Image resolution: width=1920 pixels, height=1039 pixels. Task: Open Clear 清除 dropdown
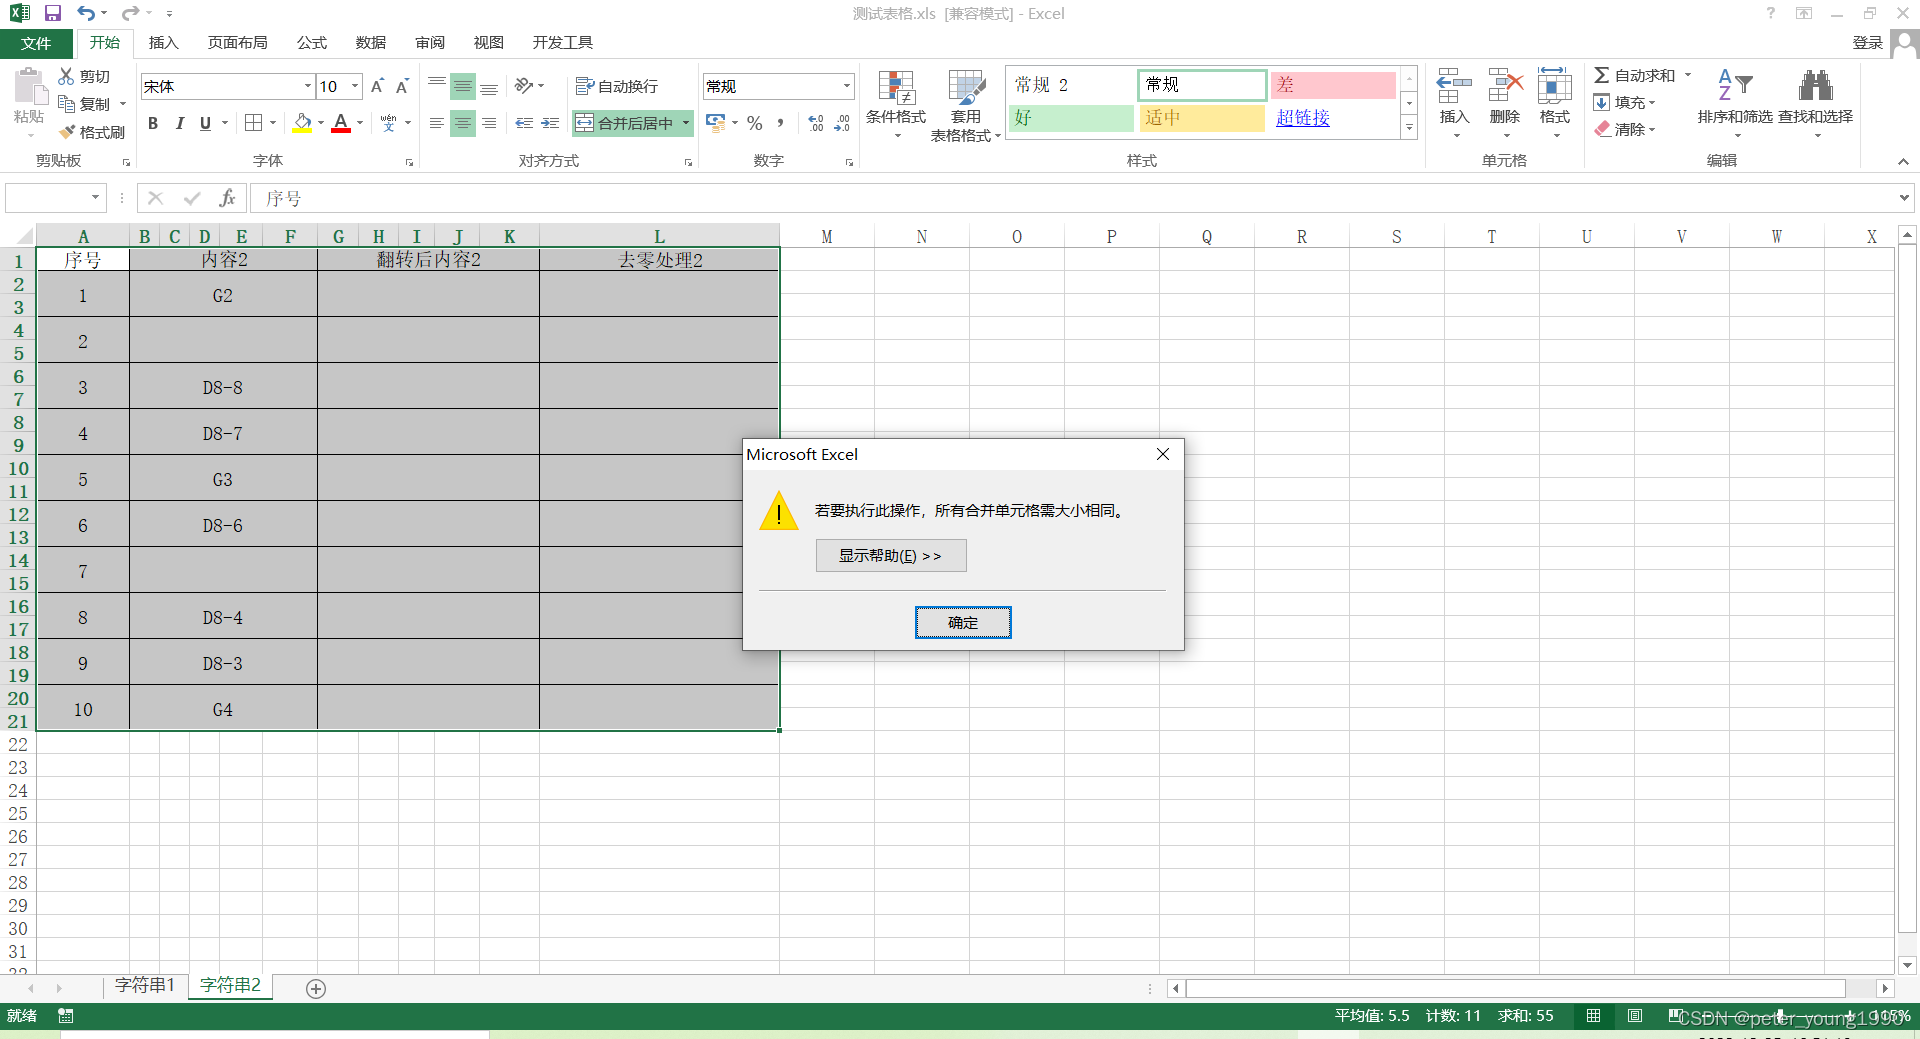click(x=1624, y=129)
